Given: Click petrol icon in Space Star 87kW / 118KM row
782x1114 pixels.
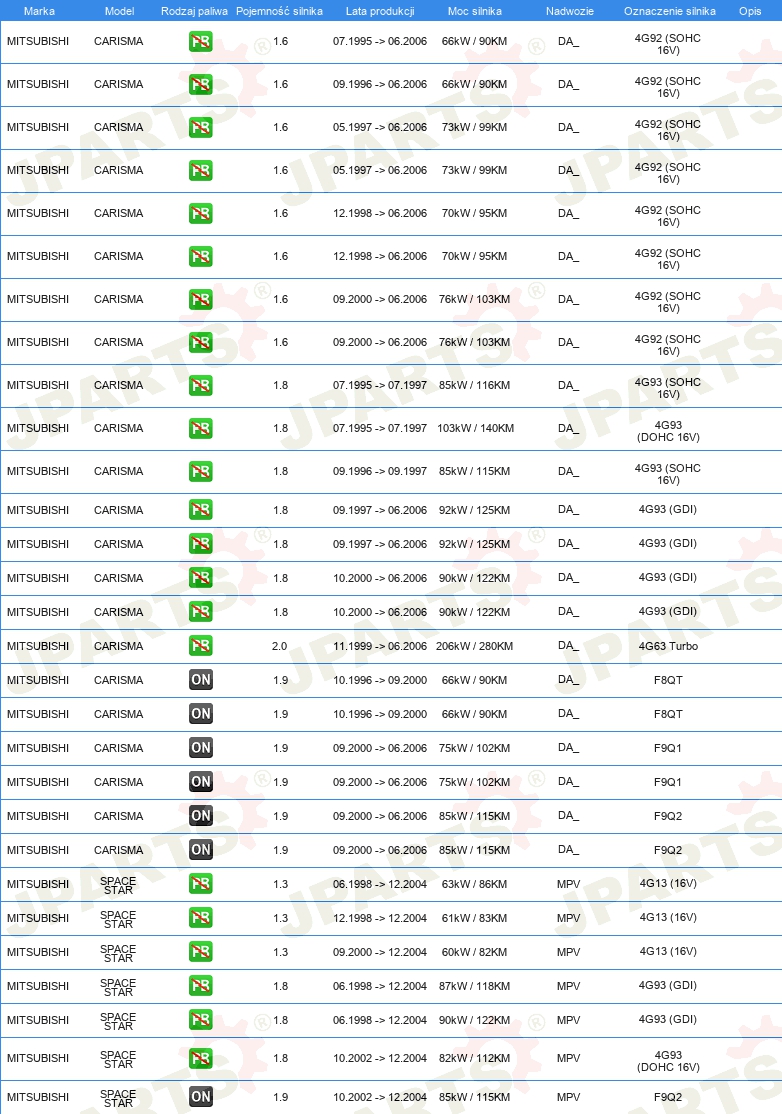Looking at the screenshot, I should (201, 986).
